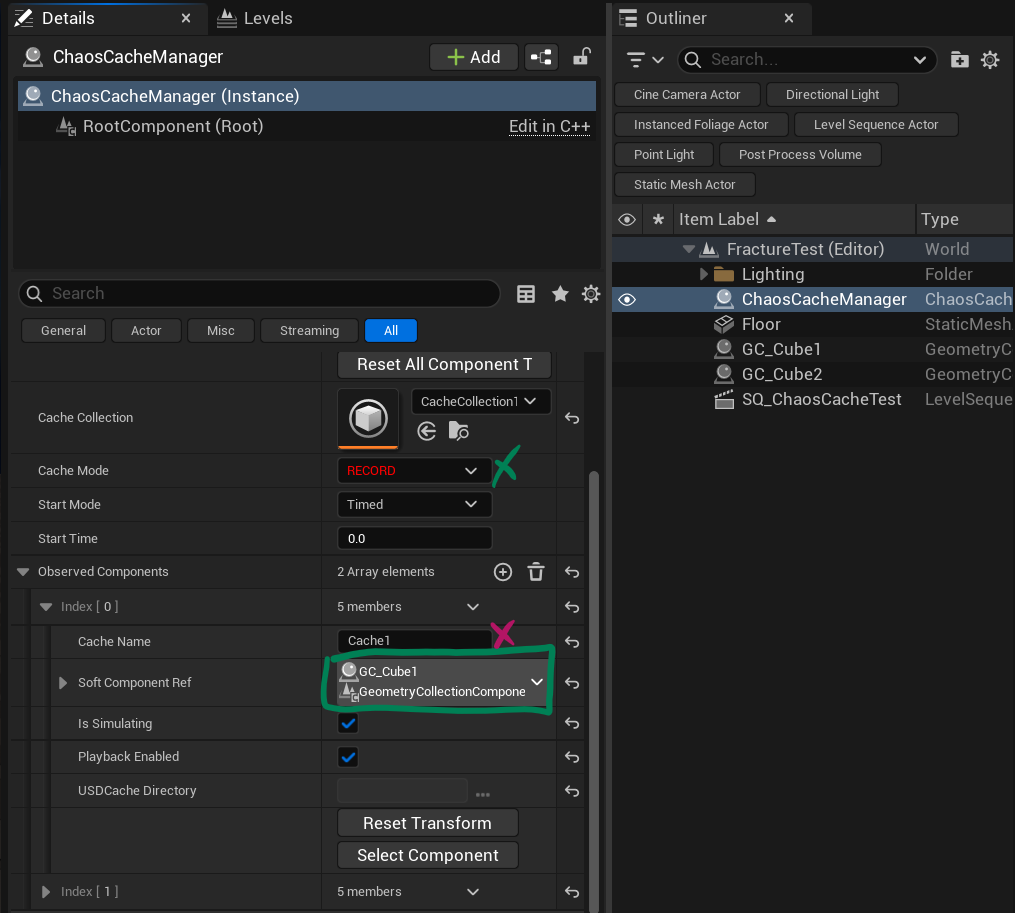This screenshot has height=913, width=1015.
Task: Click the Select Component button
Action: [x=427, y=855]
